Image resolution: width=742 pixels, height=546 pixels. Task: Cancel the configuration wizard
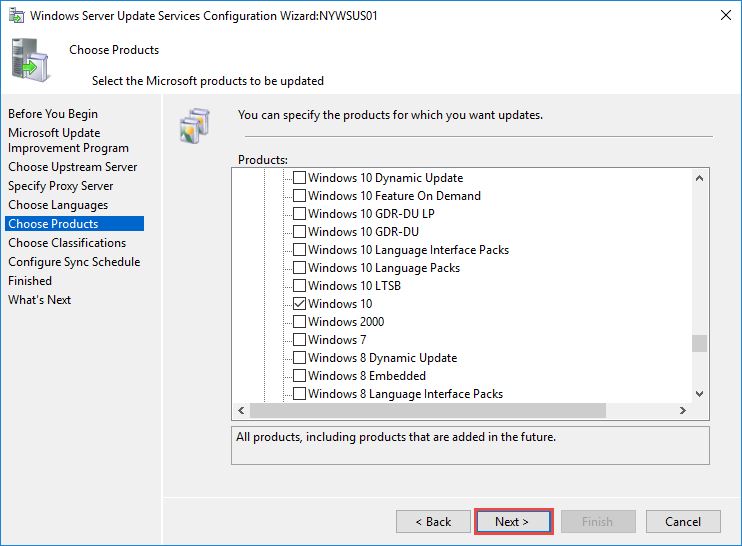pos(683,521)
